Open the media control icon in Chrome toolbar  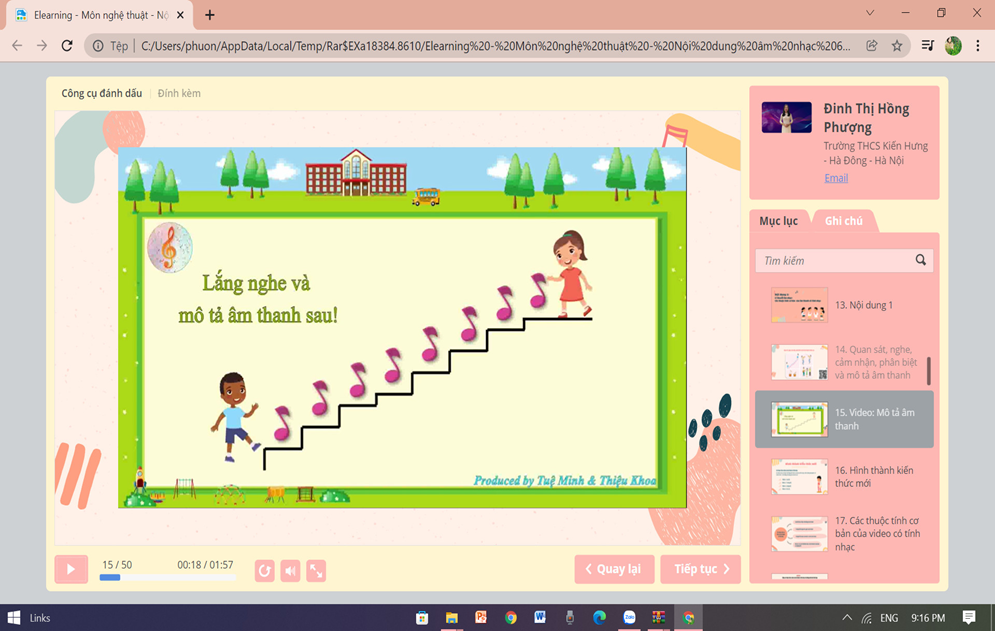pos(928,46)
